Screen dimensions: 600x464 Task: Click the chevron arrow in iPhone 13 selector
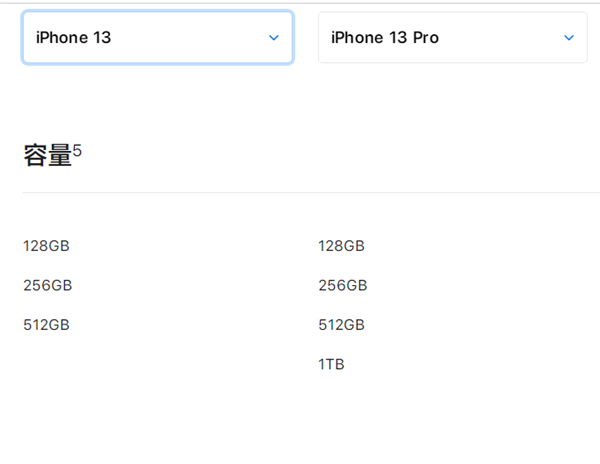coord(274,38)
